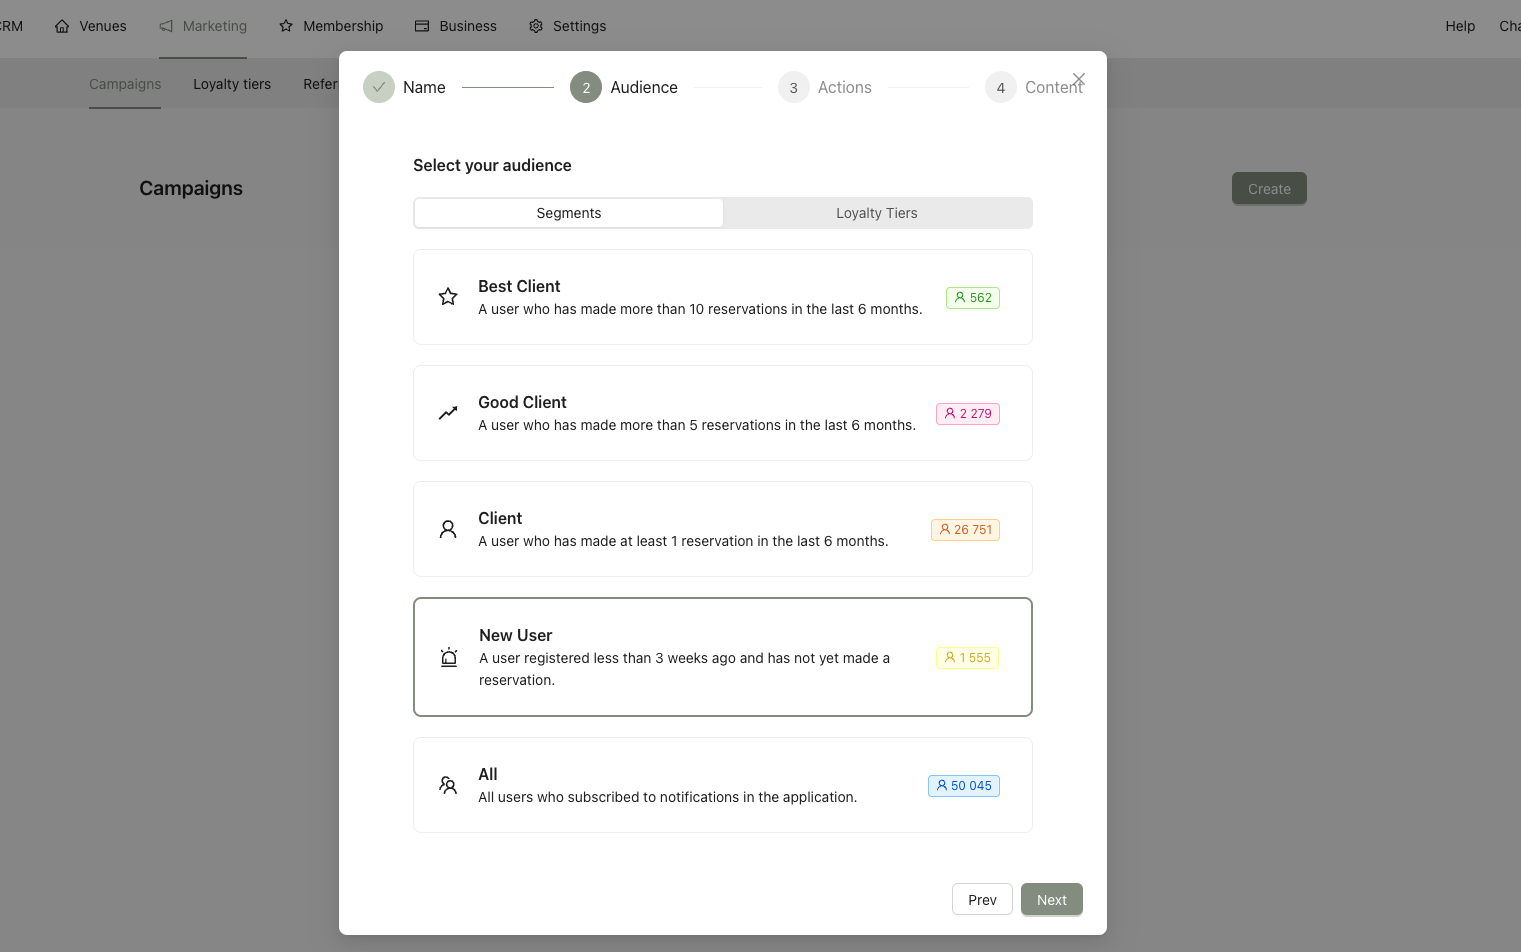The height and width of the screenshot is (952, 1521).
Task: Go to the Next step
Action: [1051, 900]
